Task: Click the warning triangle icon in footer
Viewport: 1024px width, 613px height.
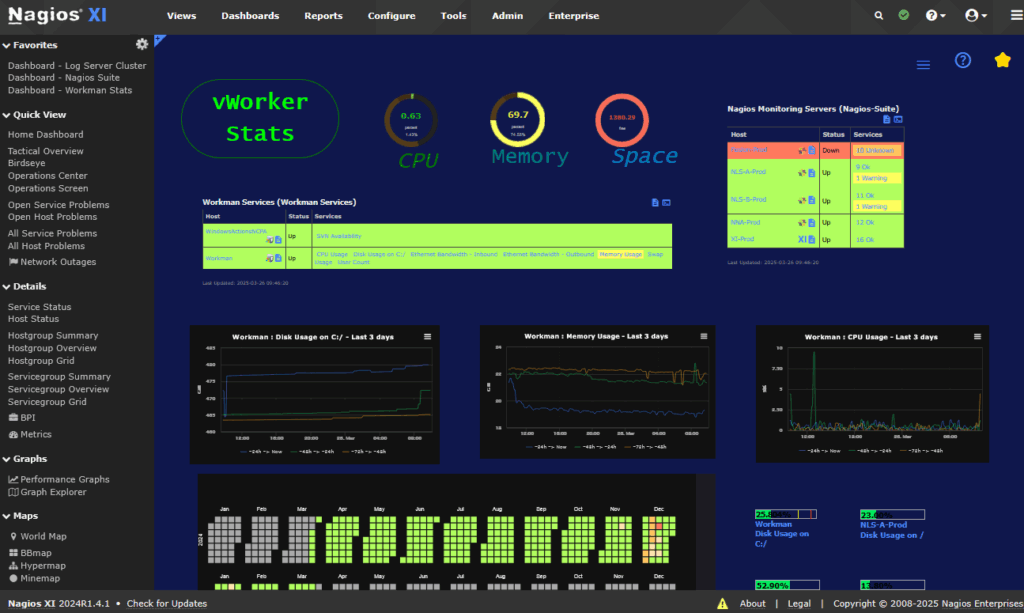Action: point(722,604)
